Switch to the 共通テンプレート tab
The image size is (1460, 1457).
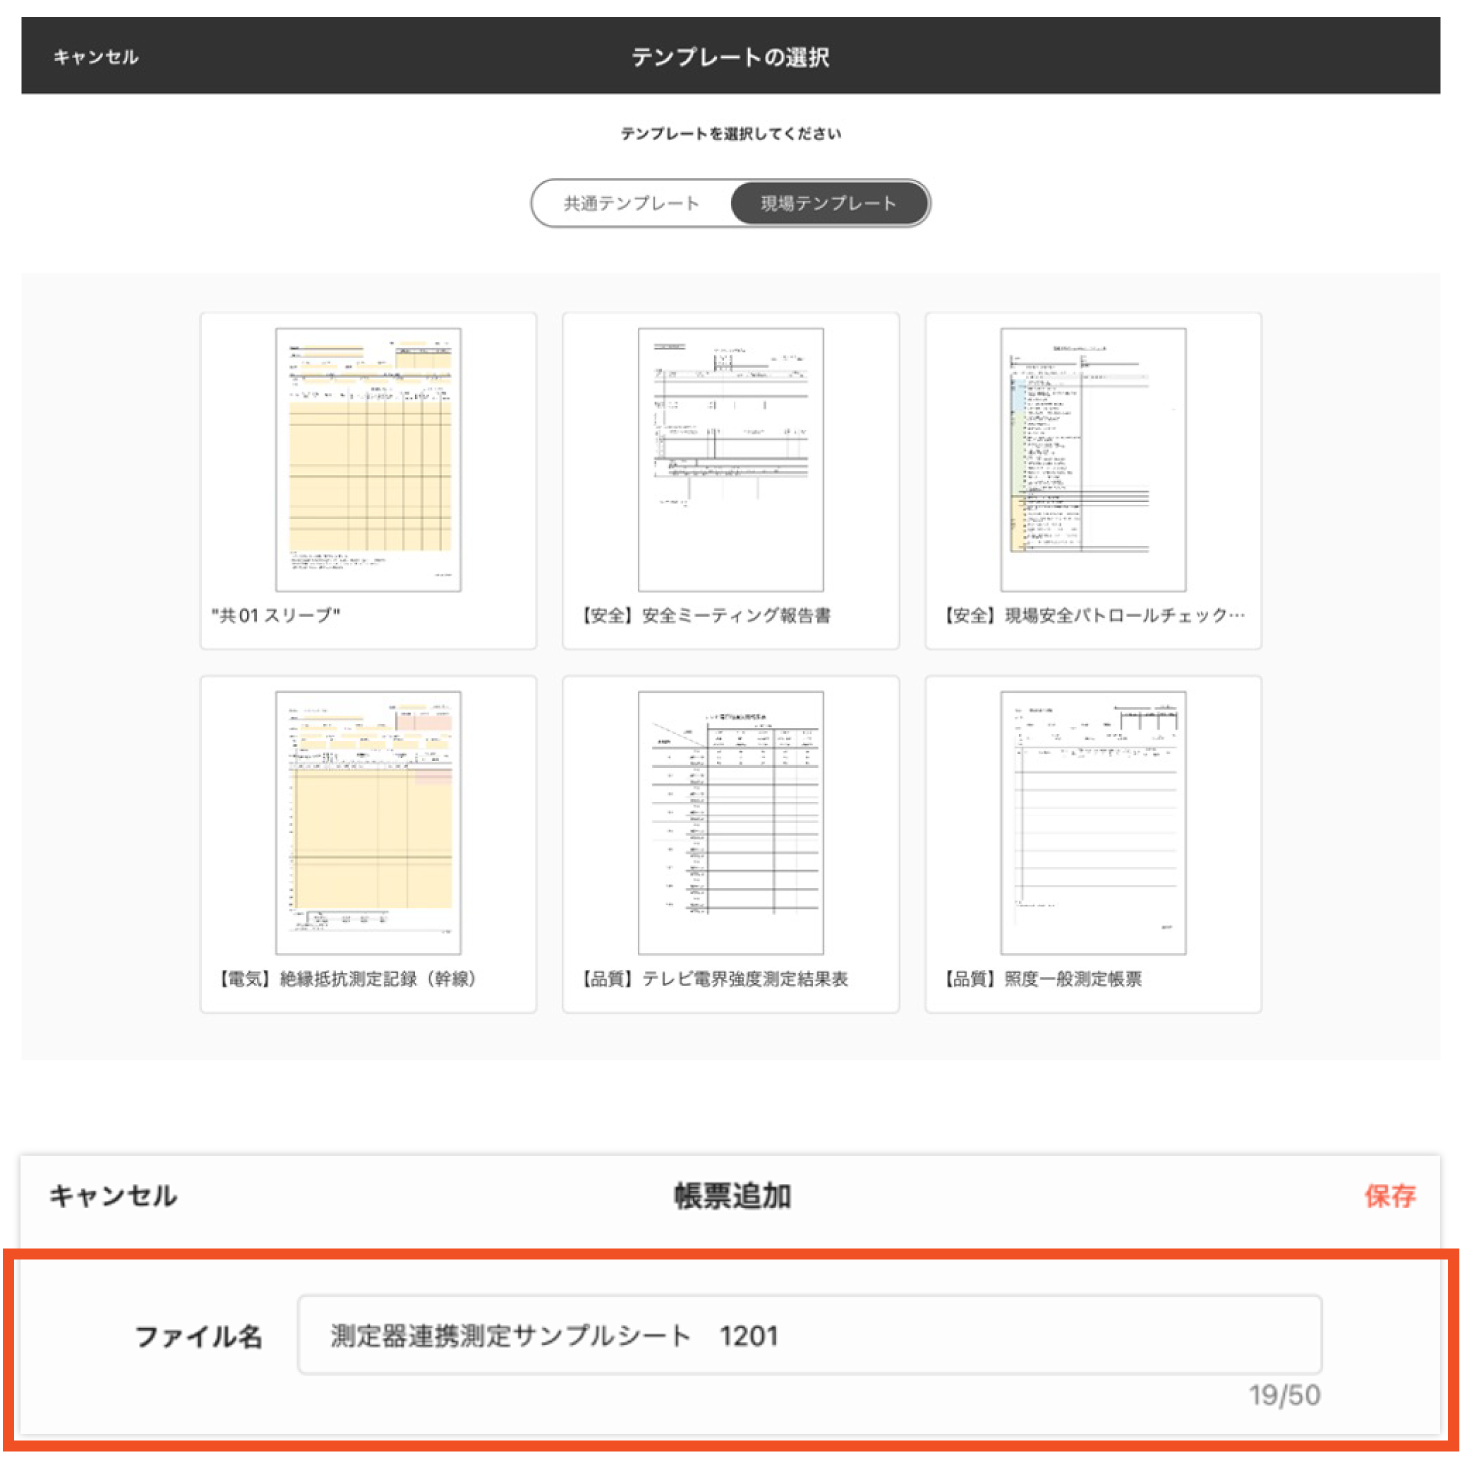(x=631, y=204)
